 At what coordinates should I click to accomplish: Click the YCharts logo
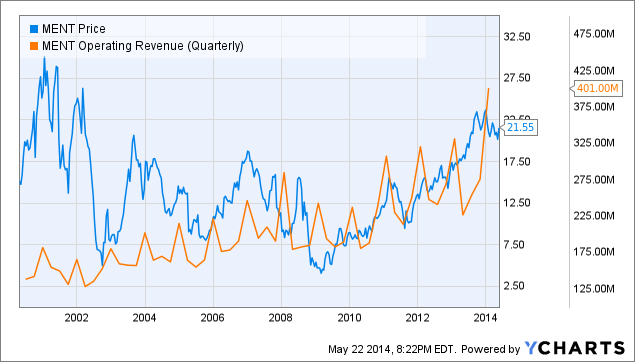pyautogui.click(x=575, y=348)
